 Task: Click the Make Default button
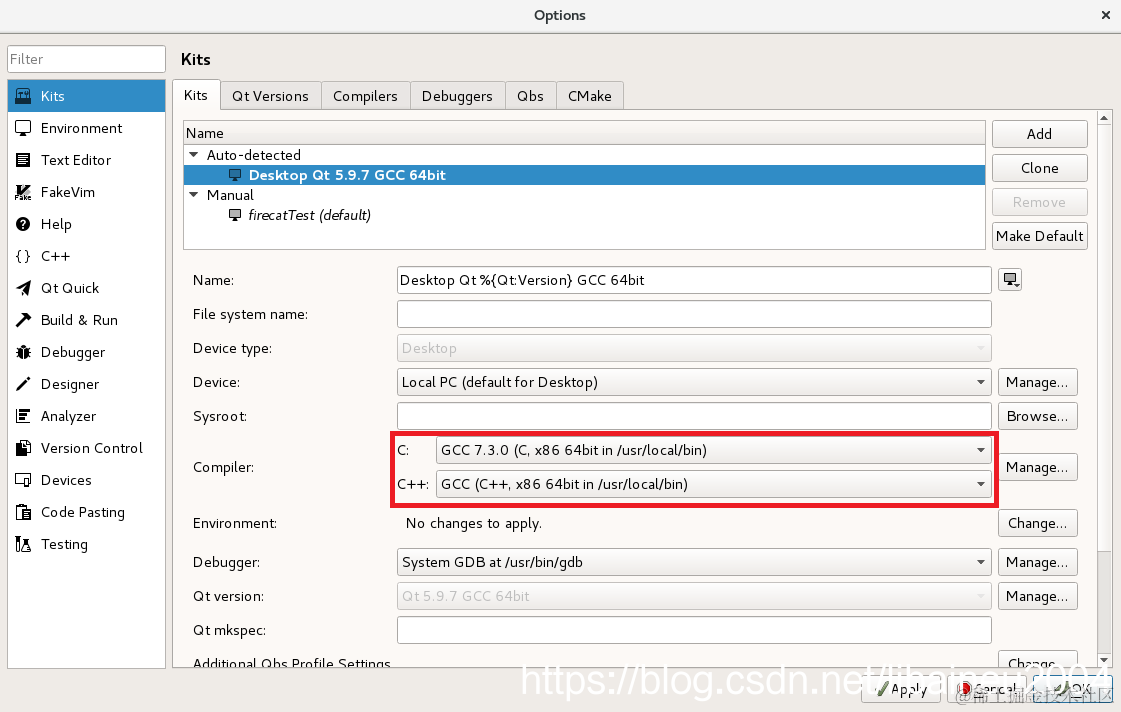1039,236
